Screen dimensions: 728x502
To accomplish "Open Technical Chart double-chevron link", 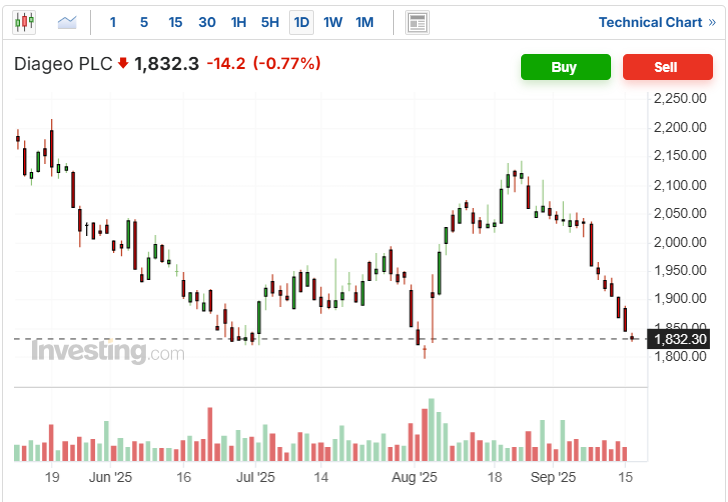I will pyautogui.click(x=657, y=22).
